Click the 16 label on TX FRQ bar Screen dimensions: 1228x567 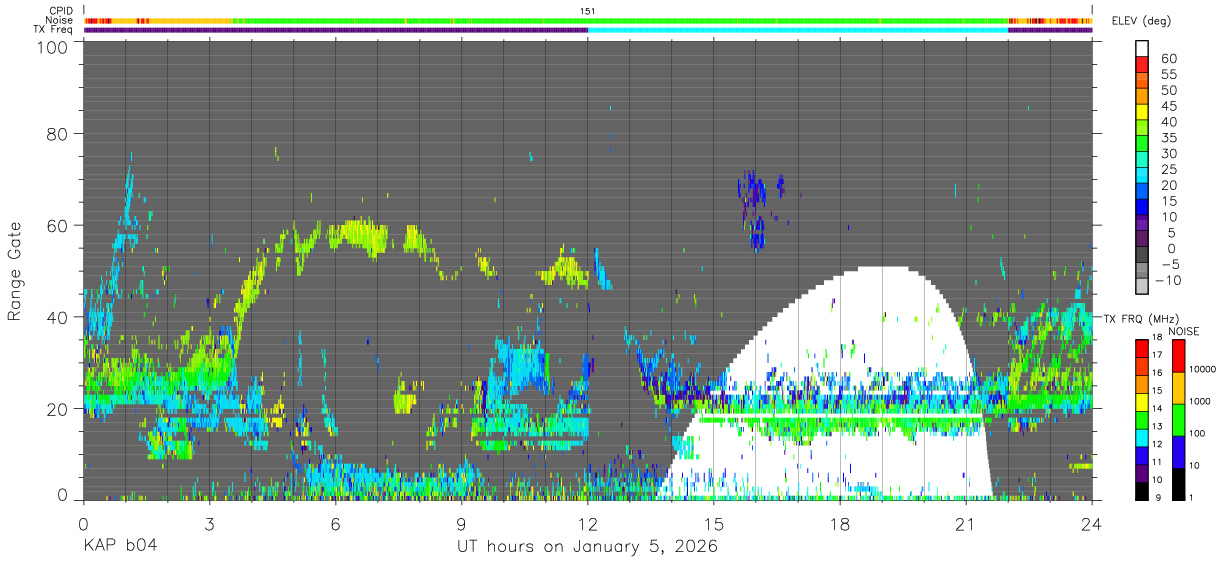[x=1155, y=372]
